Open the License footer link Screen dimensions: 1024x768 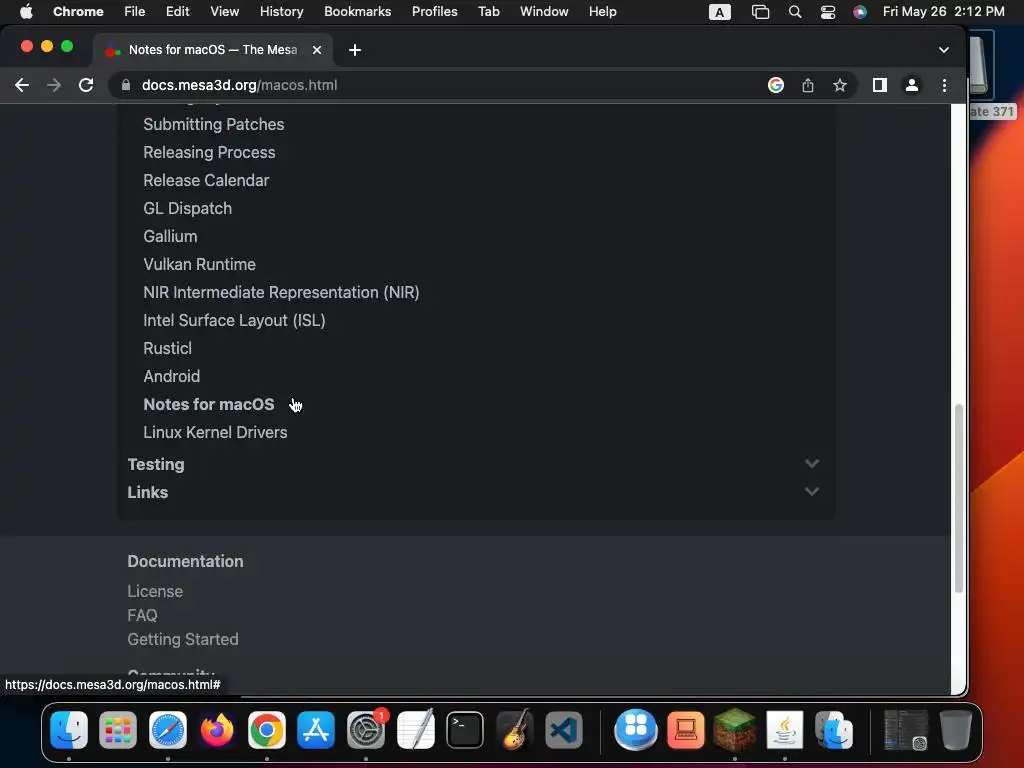(x=155, y=592)
